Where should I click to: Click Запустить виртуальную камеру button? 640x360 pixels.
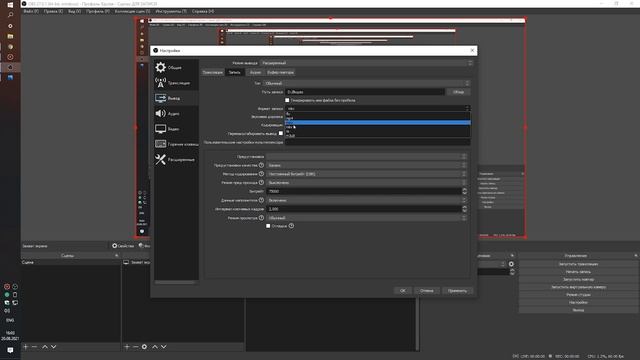tap(578, 287)
